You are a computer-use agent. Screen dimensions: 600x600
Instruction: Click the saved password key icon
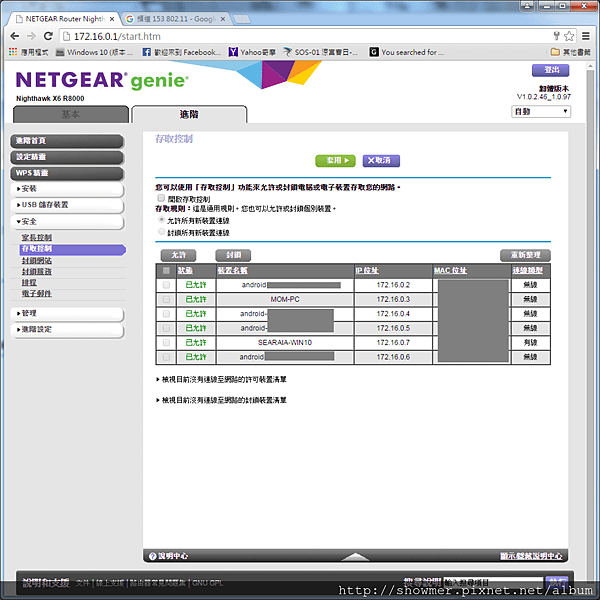557,36
